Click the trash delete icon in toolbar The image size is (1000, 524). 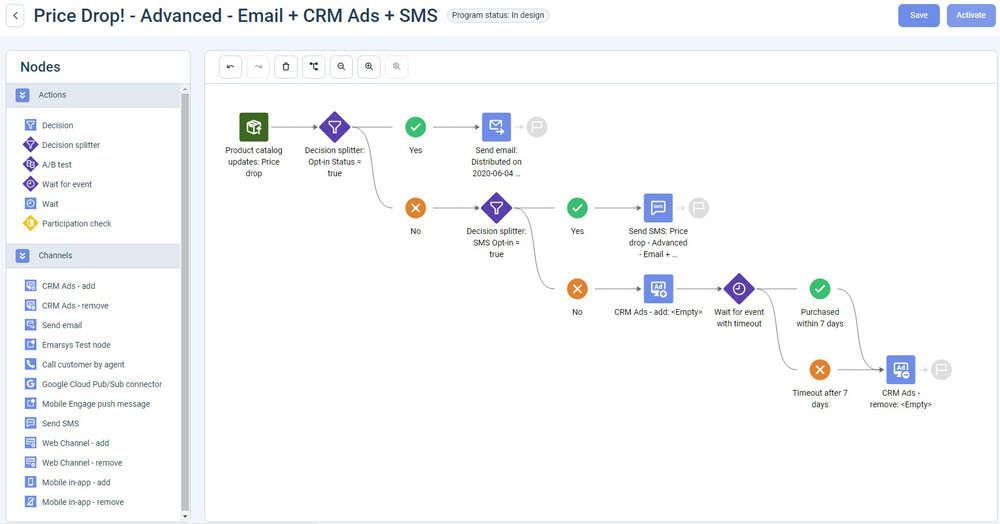point(286,67)
